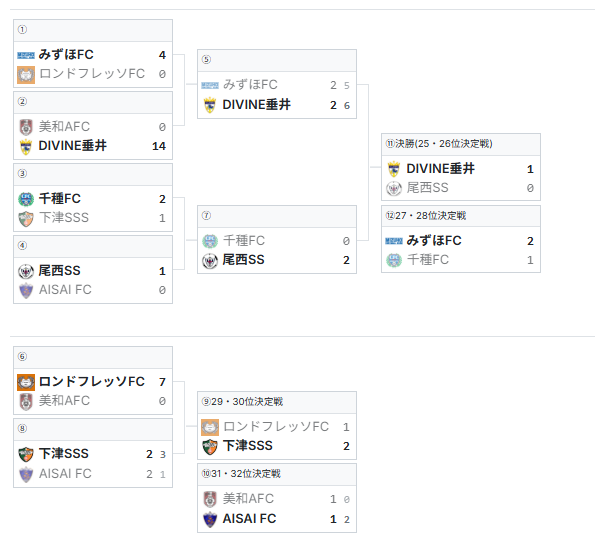Image resolution: width=595 pixels, height=558 pixels.
Task: Open the 29・30位決定戦 match header
Action: (x=277, y=402)
